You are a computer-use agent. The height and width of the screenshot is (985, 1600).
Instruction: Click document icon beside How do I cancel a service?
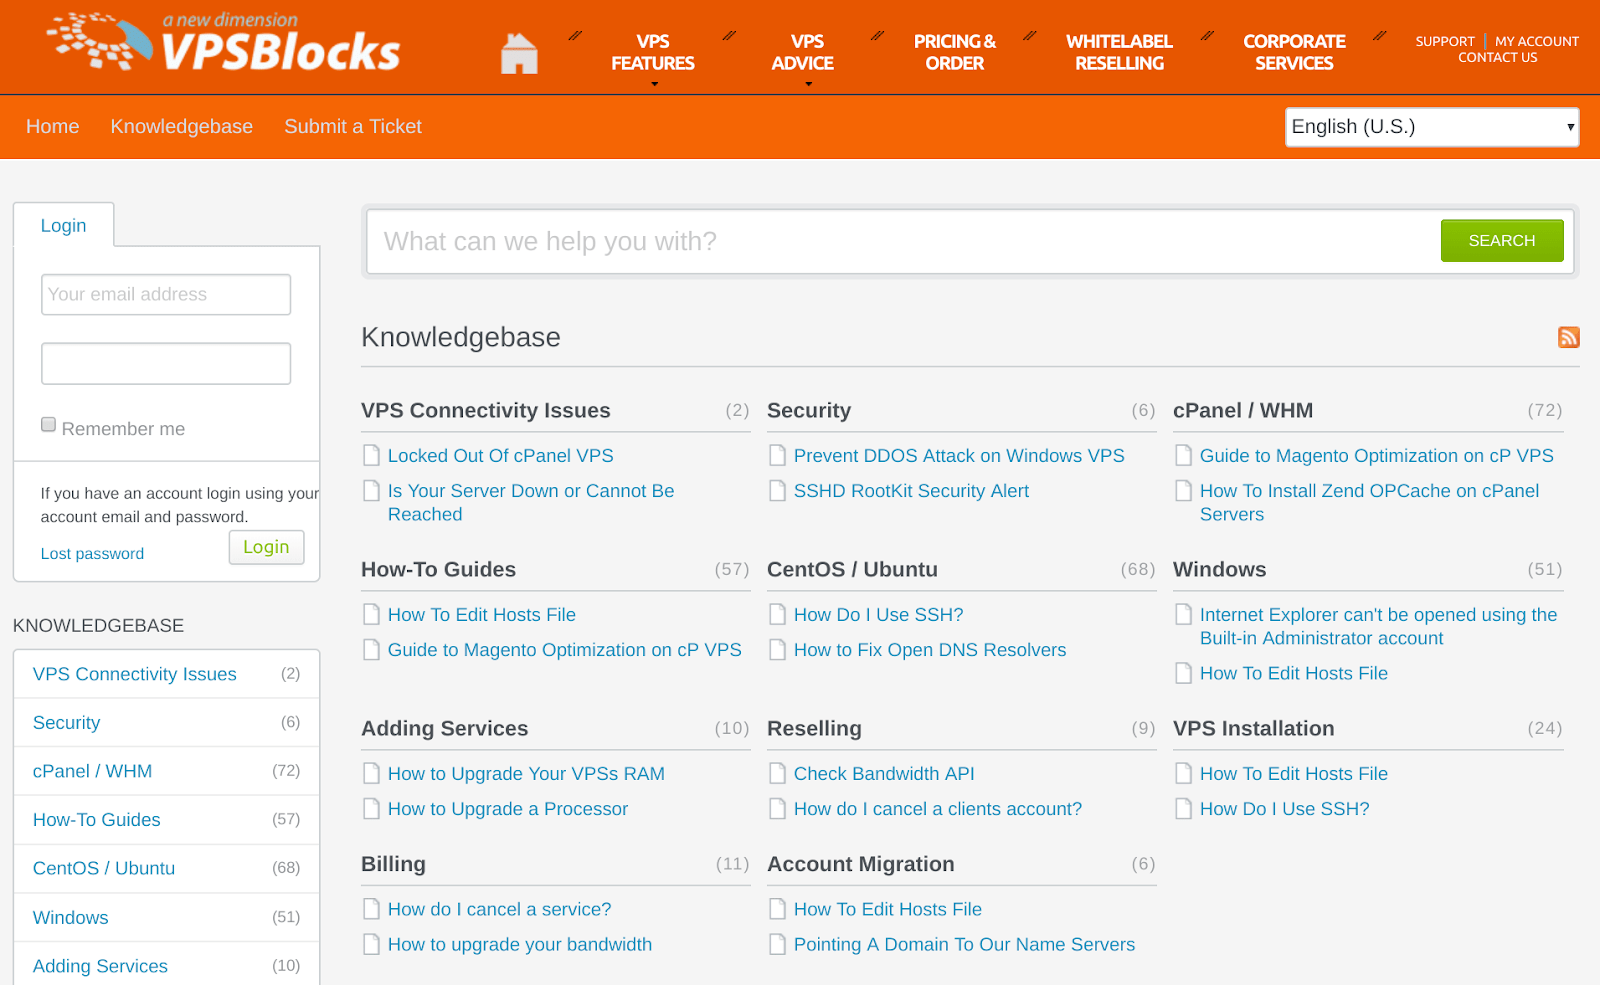[x=371, y=909]
